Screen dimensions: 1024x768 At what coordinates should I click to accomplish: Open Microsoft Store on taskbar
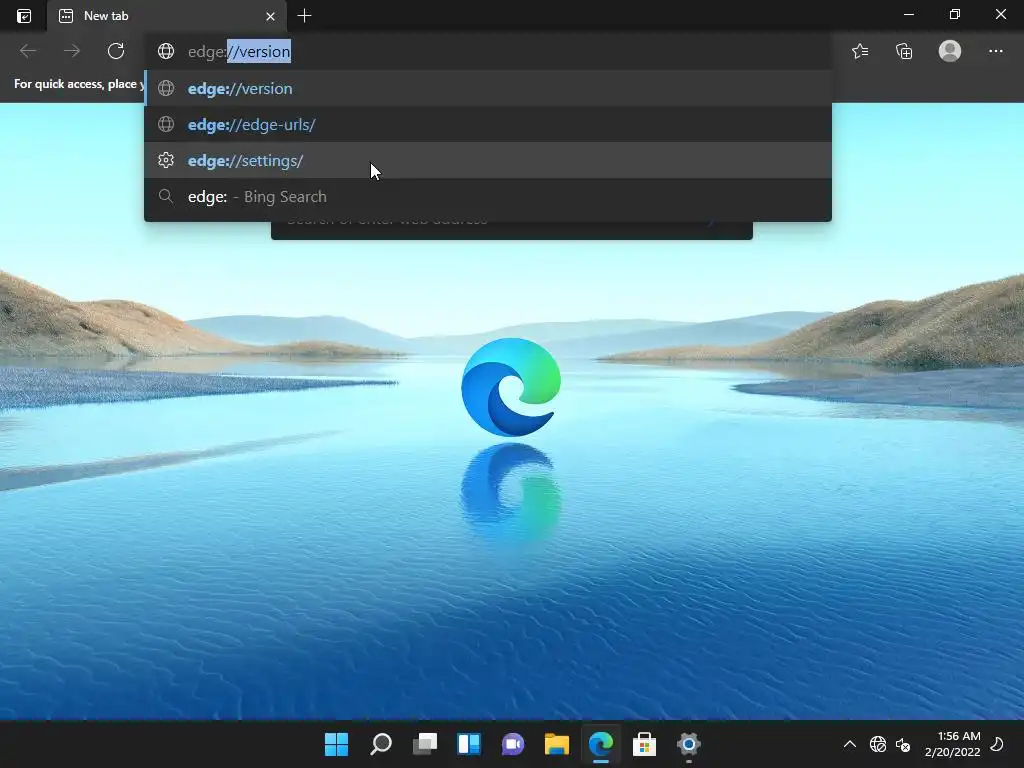(x=645, y=744)
